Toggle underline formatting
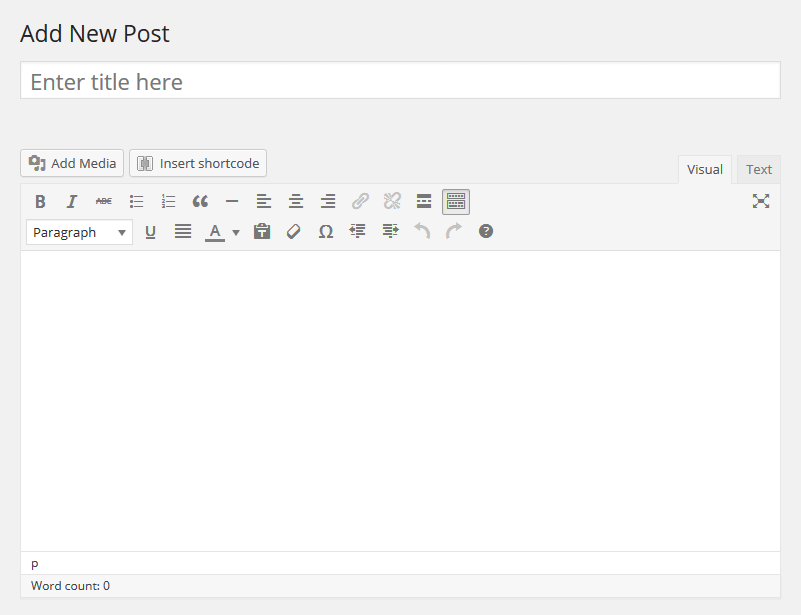 (150, 231)
